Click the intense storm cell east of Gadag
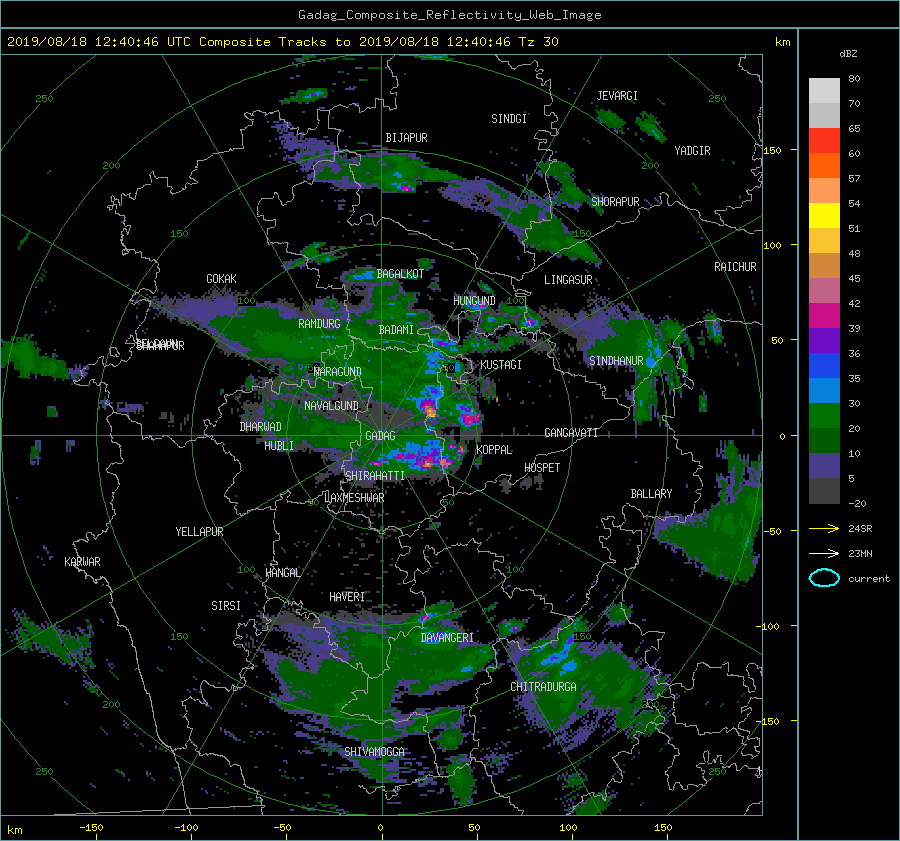Screen dimensions: 900x841 [x=429, y=411]
